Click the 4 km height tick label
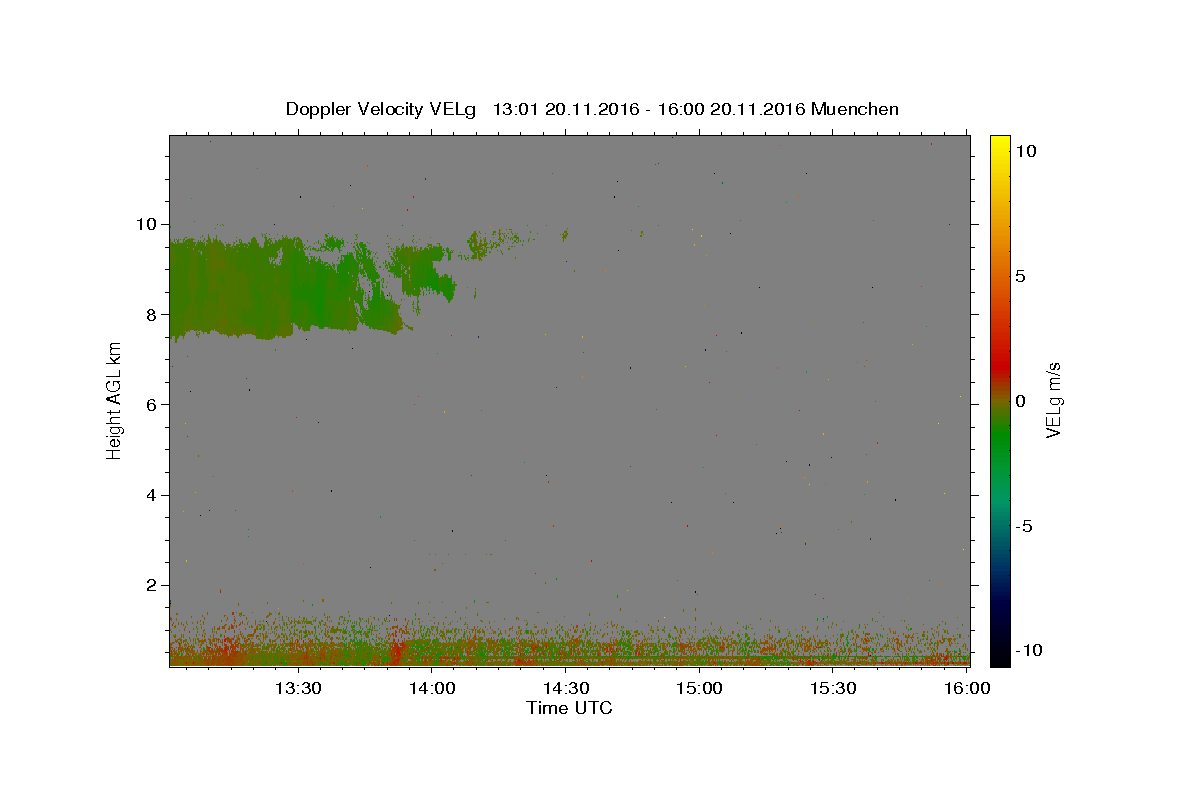 (154, 495)
